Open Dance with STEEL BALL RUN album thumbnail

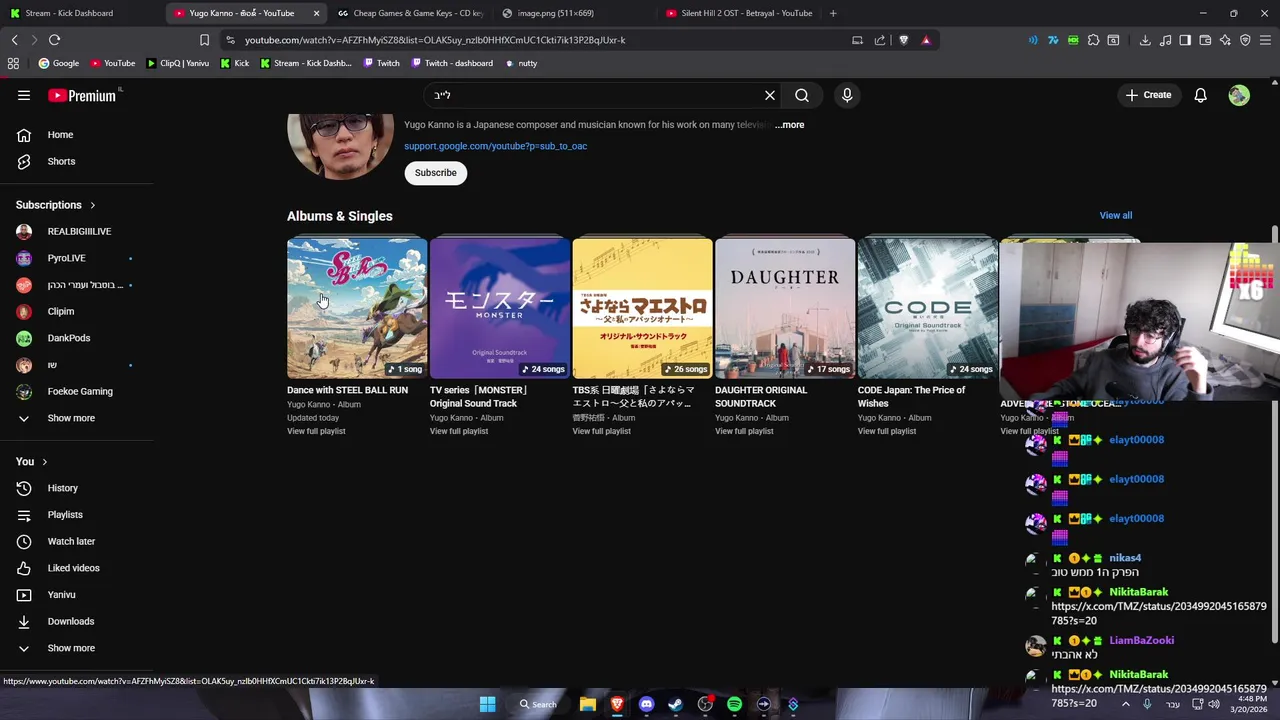point(357,308)
